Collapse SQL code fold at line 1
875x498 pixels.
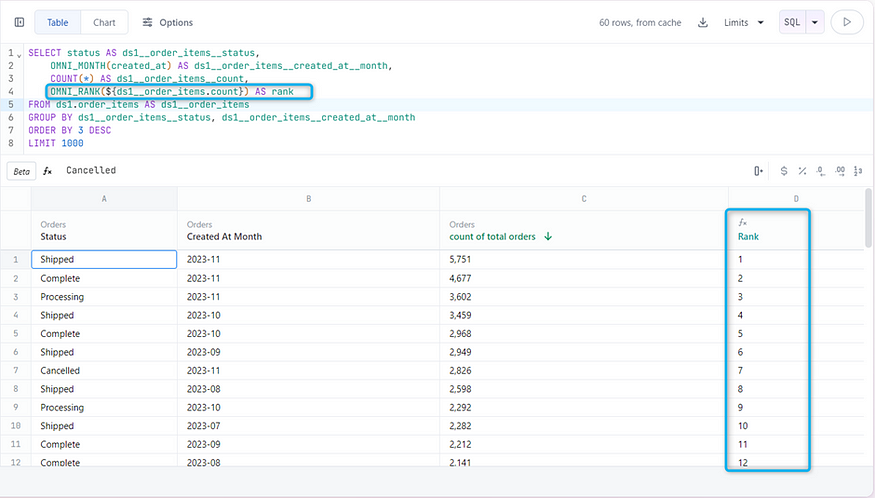20,55
